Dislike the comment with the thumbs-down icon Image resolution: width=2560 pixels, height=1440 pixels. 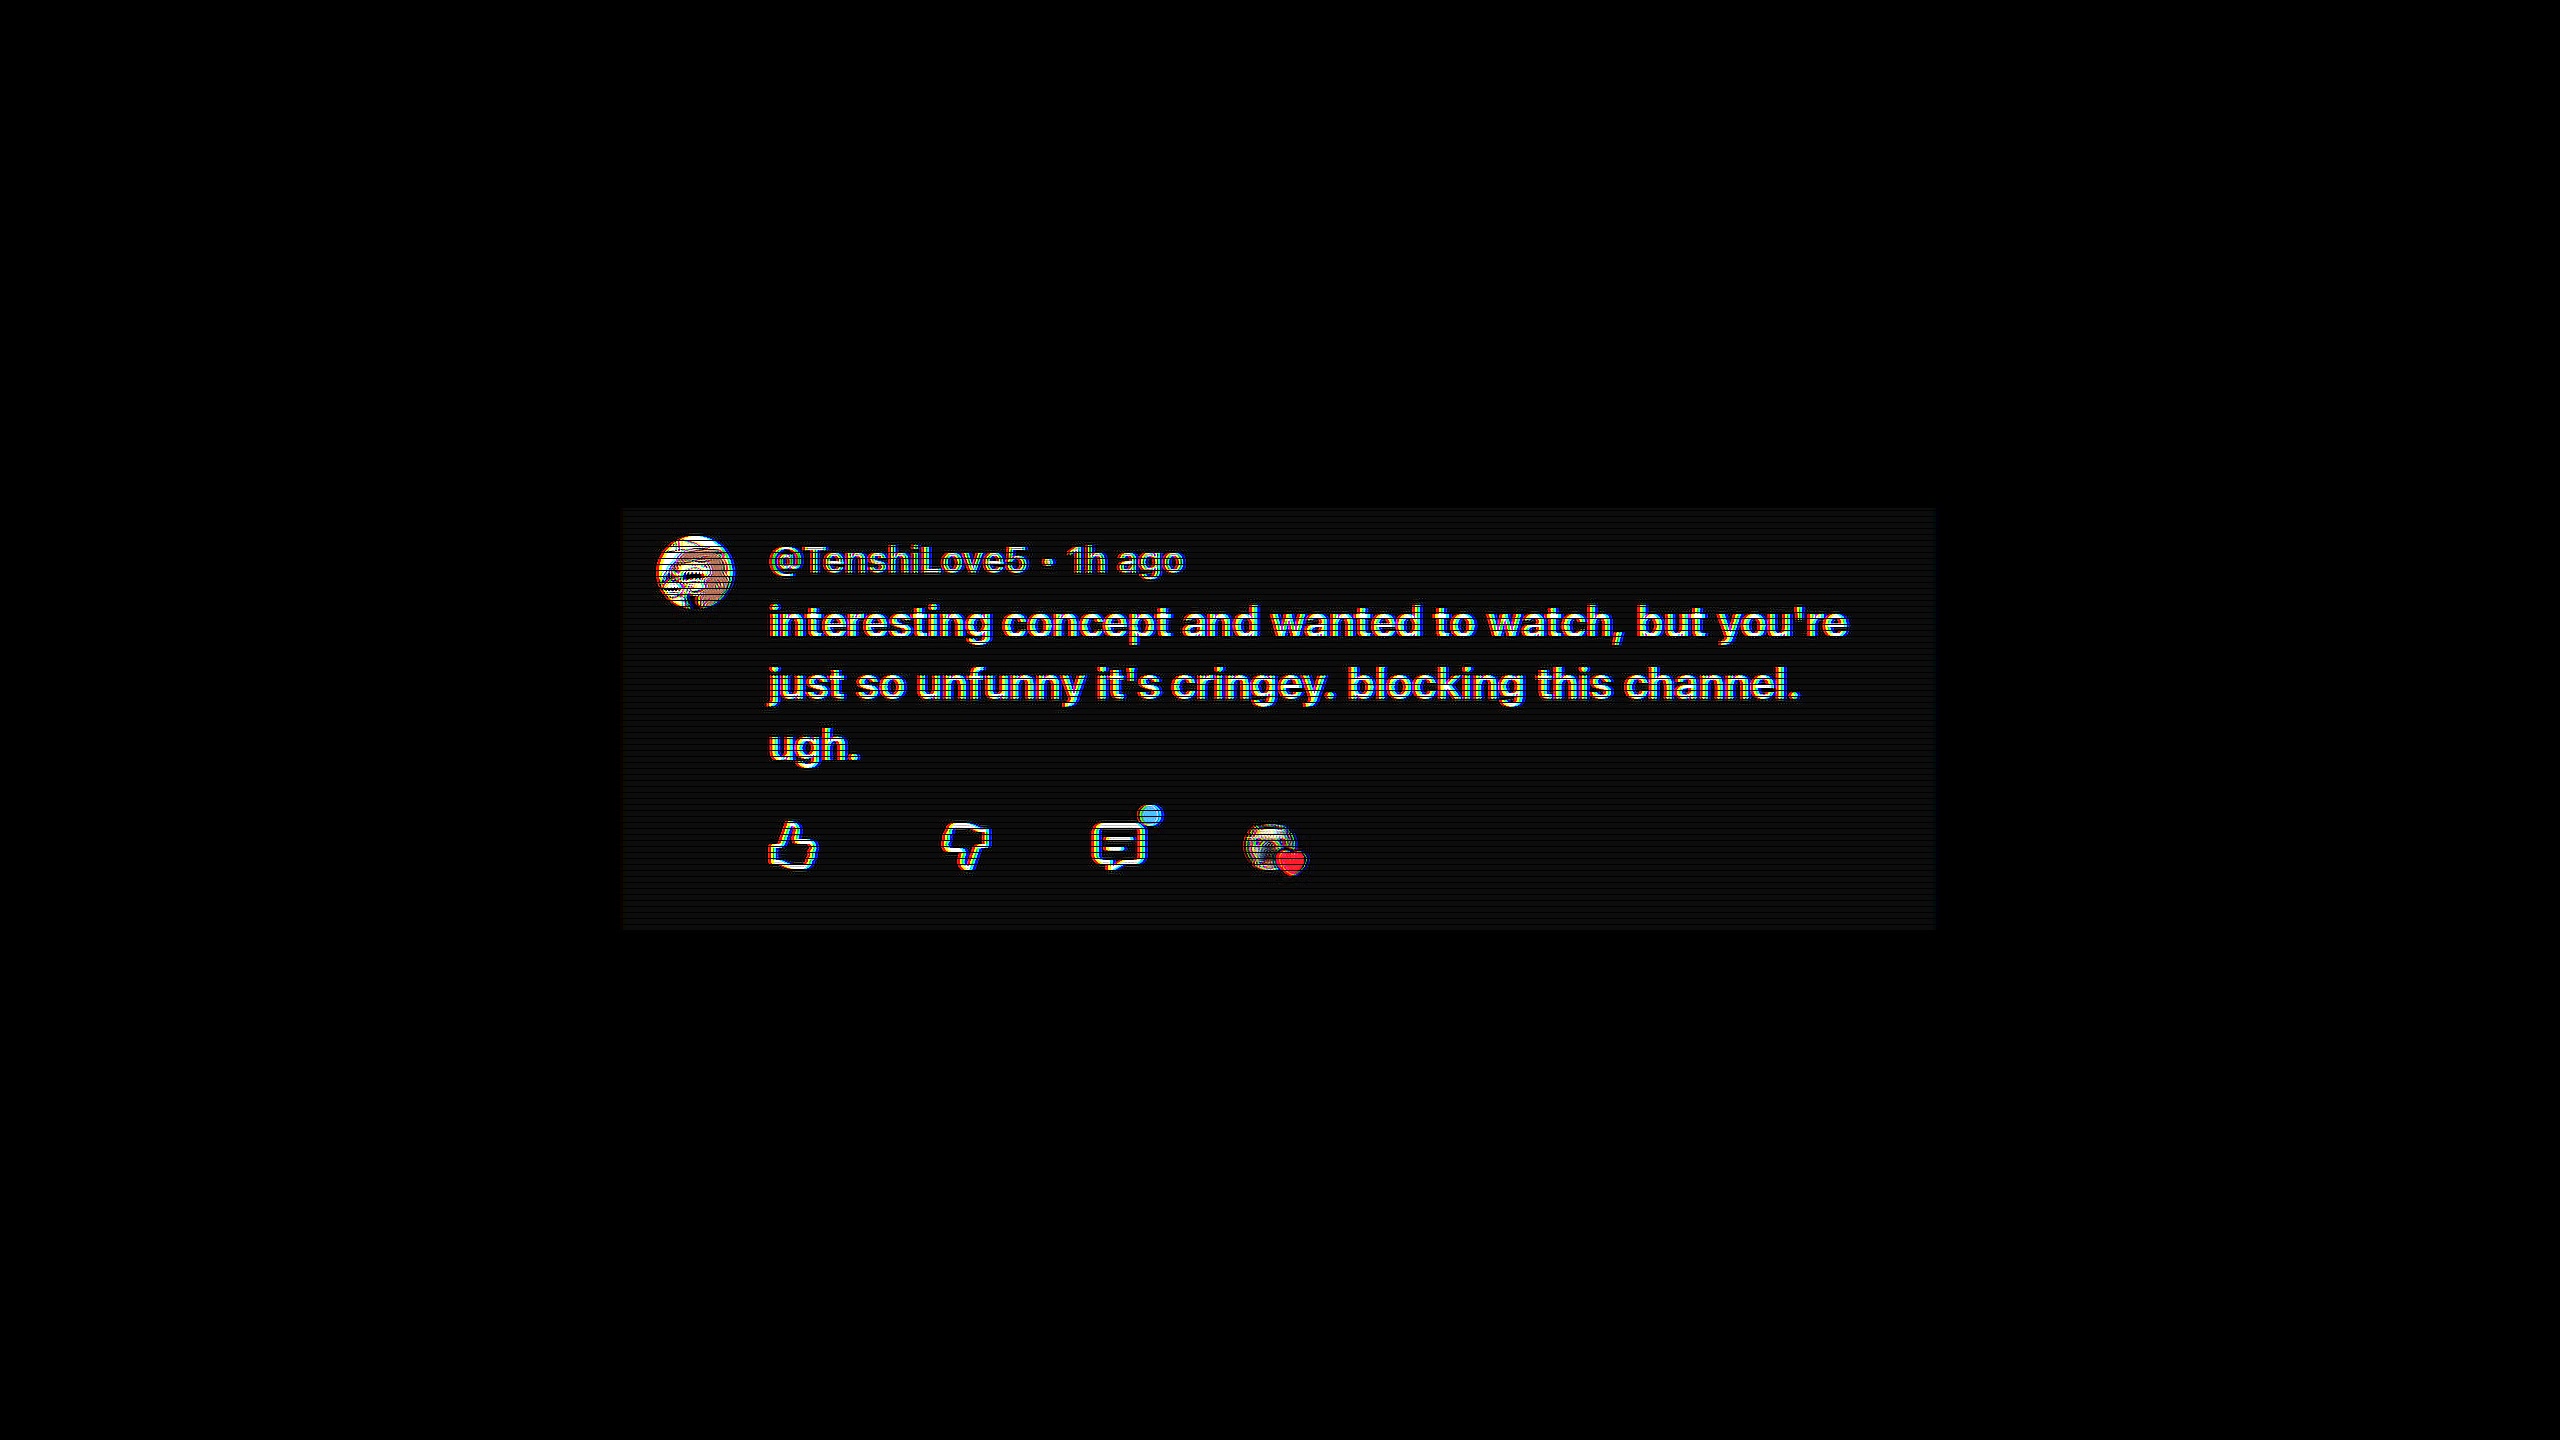tap(966, 846)
